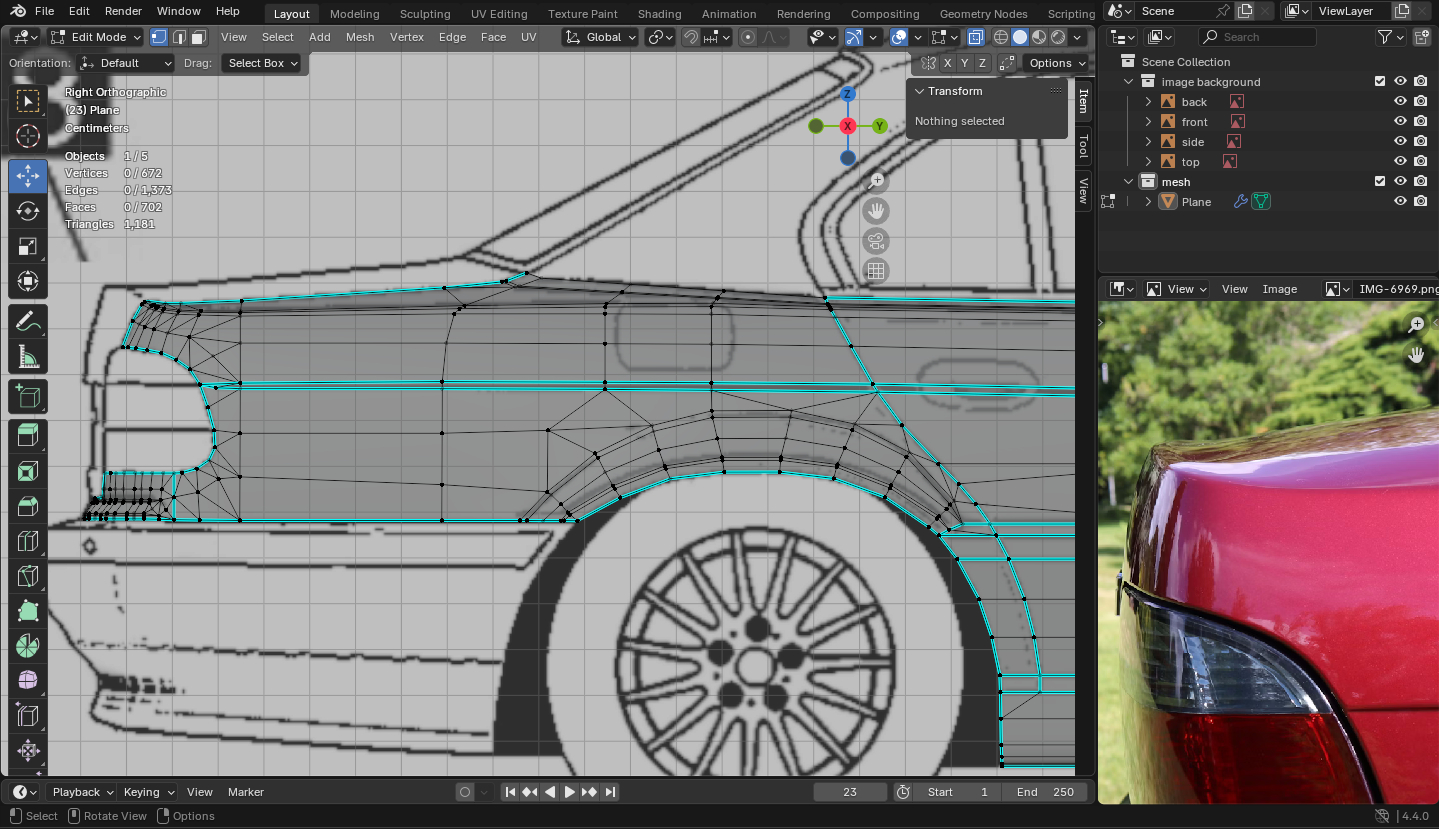Click the viewport pan hand gizmo
This screenshot has width=1439, height=829.
(x=876, y=211)
